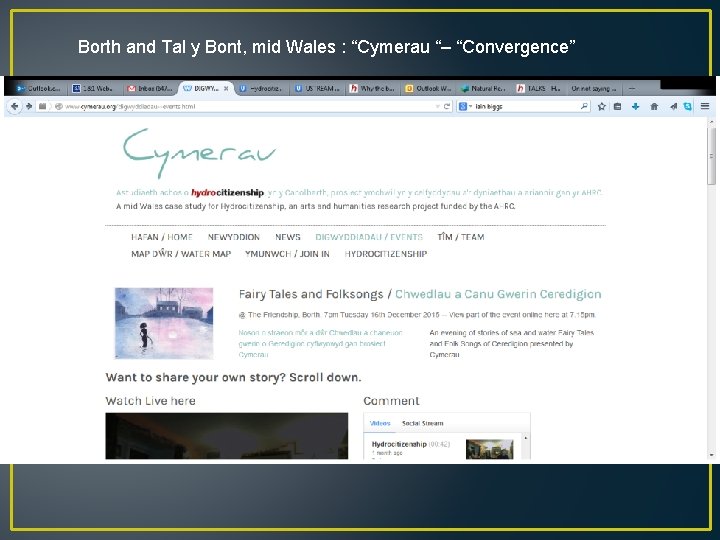
Task: Click the search magnifier icon in search box
Action: [x=584, y=106]
